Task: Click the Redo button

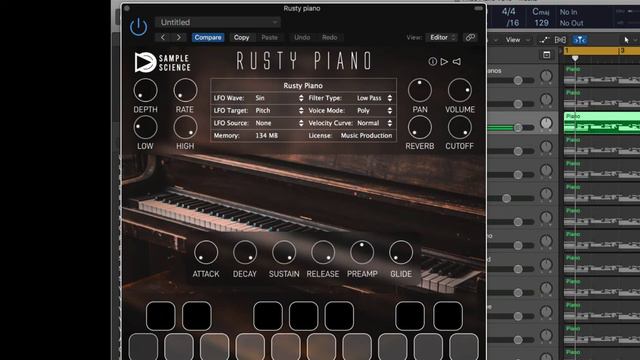Action: click(x=329, y=37)
